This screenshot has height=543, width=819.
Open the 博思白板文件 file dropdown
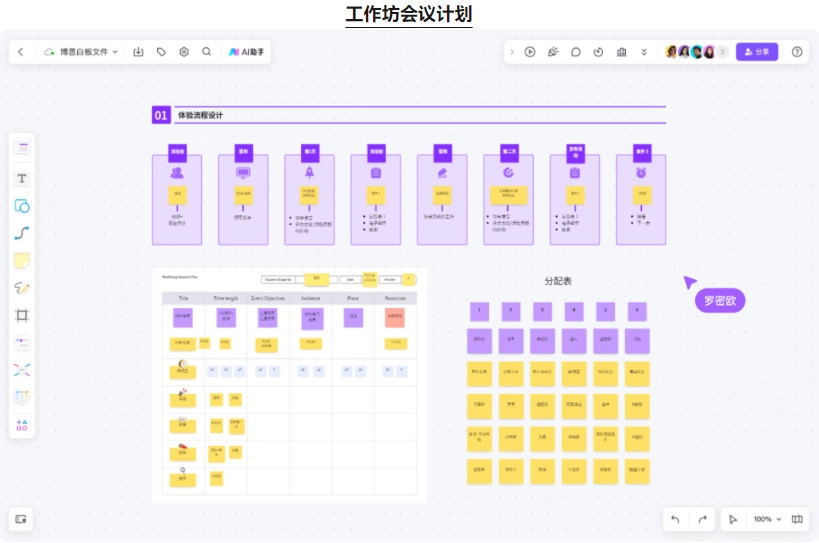pyautogui.click(x=81, y=52)
